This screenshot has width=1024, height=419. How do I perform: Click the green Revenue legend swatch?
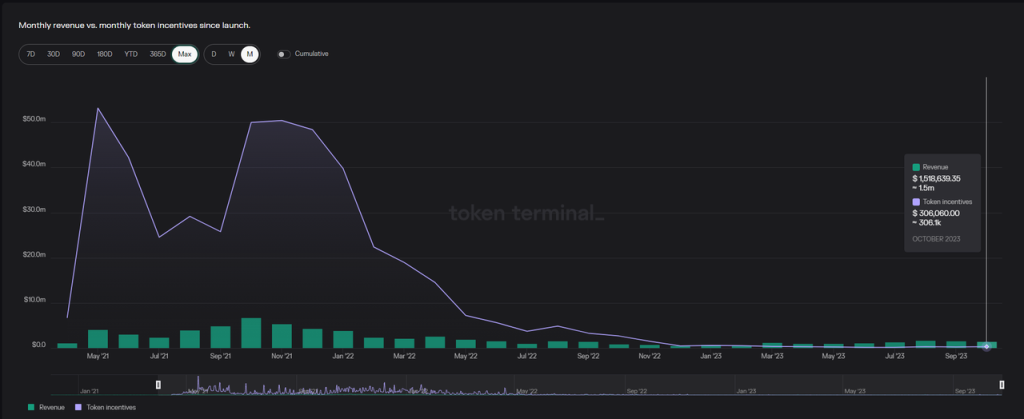tap(32, 407)
